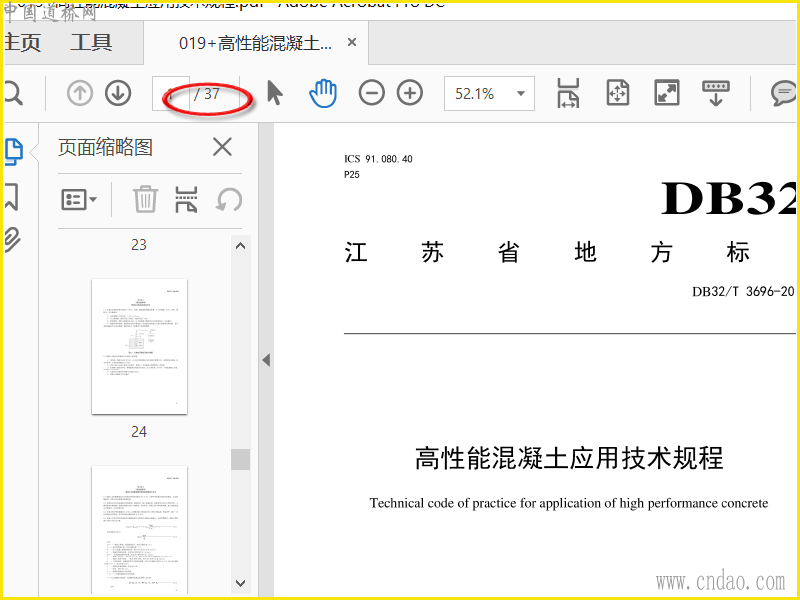Click the ICS 91.080.40 text
Image resolution: width=800 pixels, height=600 pixels.
378,159
